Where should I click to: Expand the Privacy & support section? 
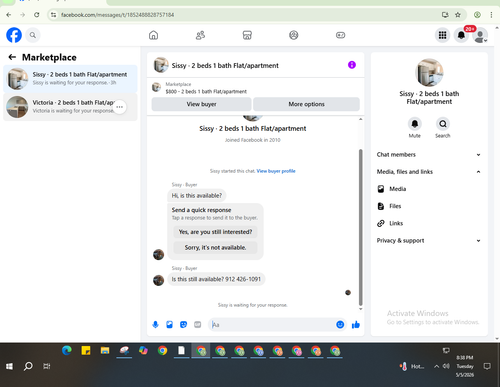429,241
